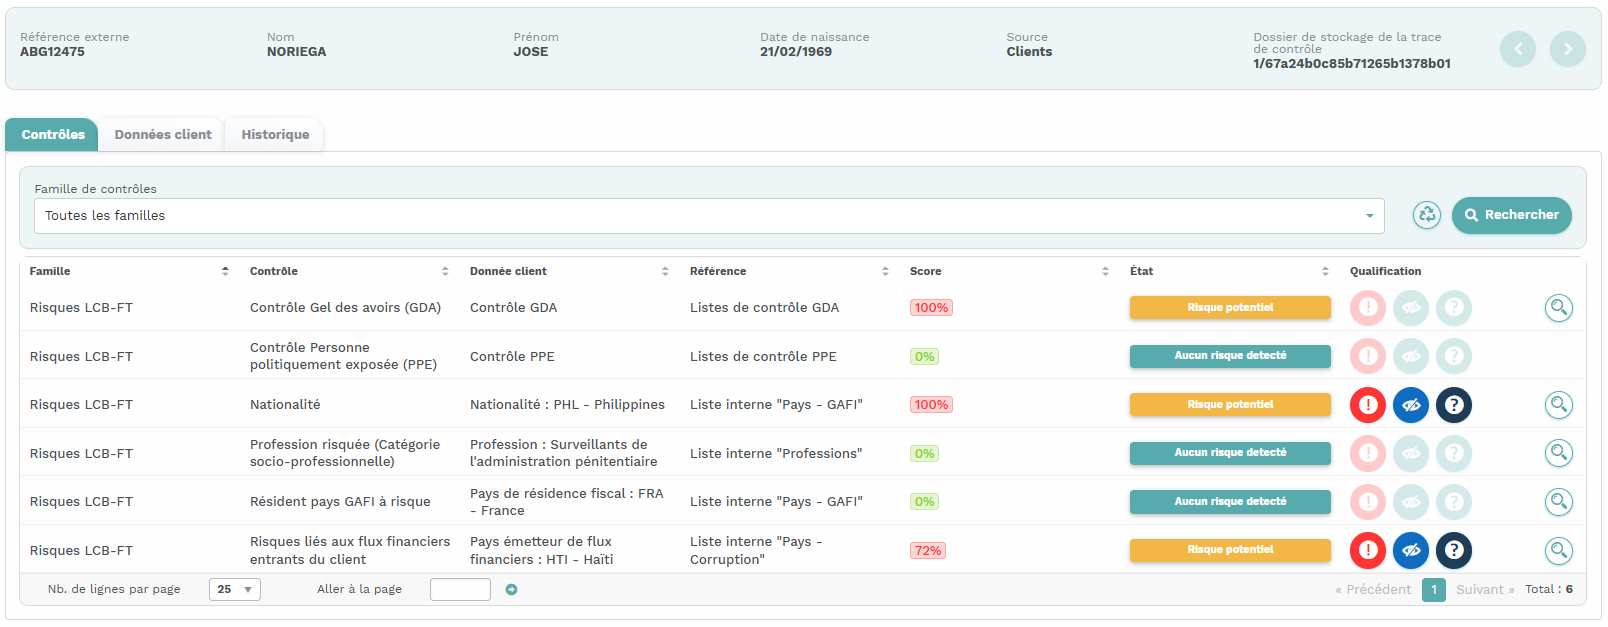Click Risque potentiel badge on Nationalité row
This screenshot has width=1608, height=627.
1230,405
